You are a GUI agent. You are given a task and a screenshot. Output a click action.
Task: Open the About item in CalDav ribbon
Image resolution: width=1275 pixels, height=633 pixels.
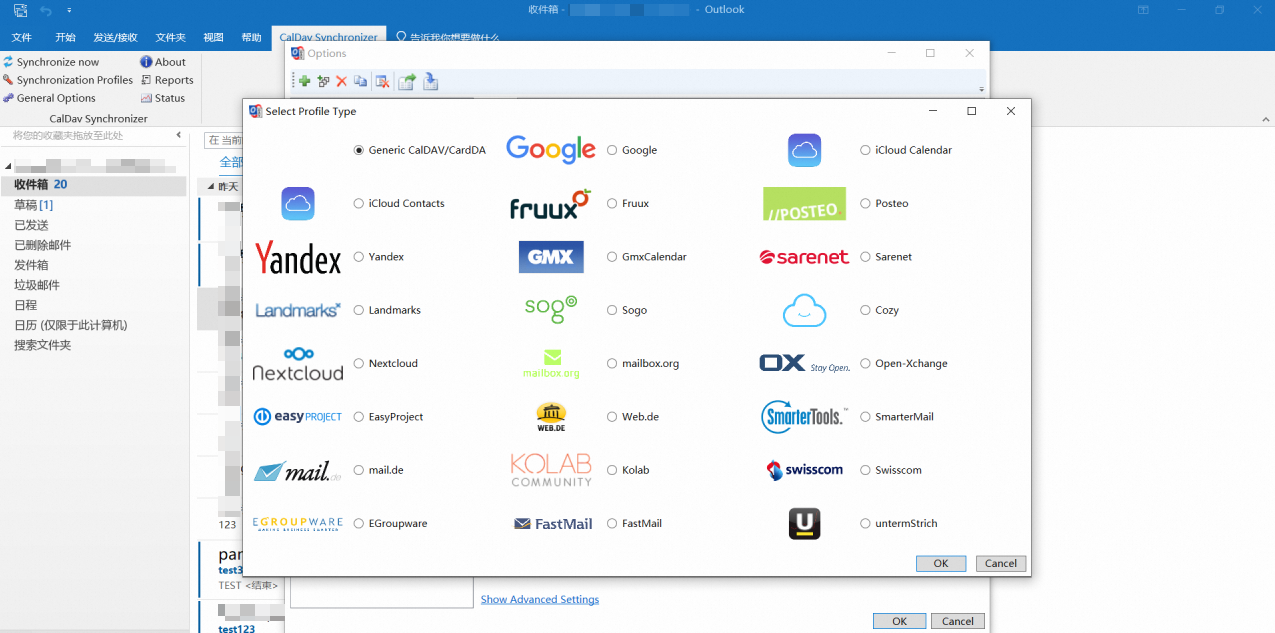coord(163,62)
